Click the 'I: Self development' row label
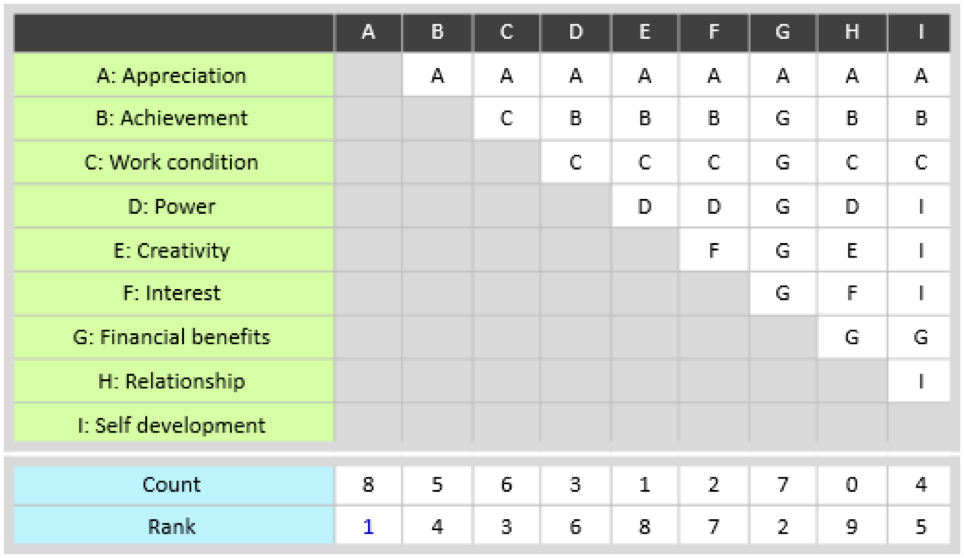 click(x=173, y=425)
